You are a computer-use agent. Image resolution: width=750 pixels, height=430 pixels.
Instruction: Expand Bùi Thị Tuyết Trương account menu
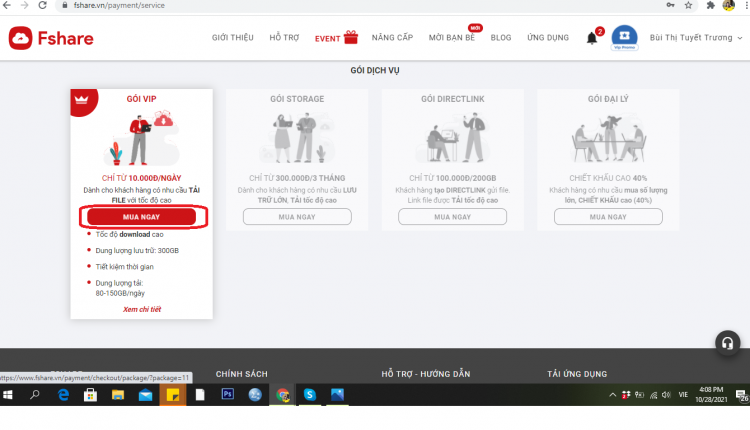(695, 37)
